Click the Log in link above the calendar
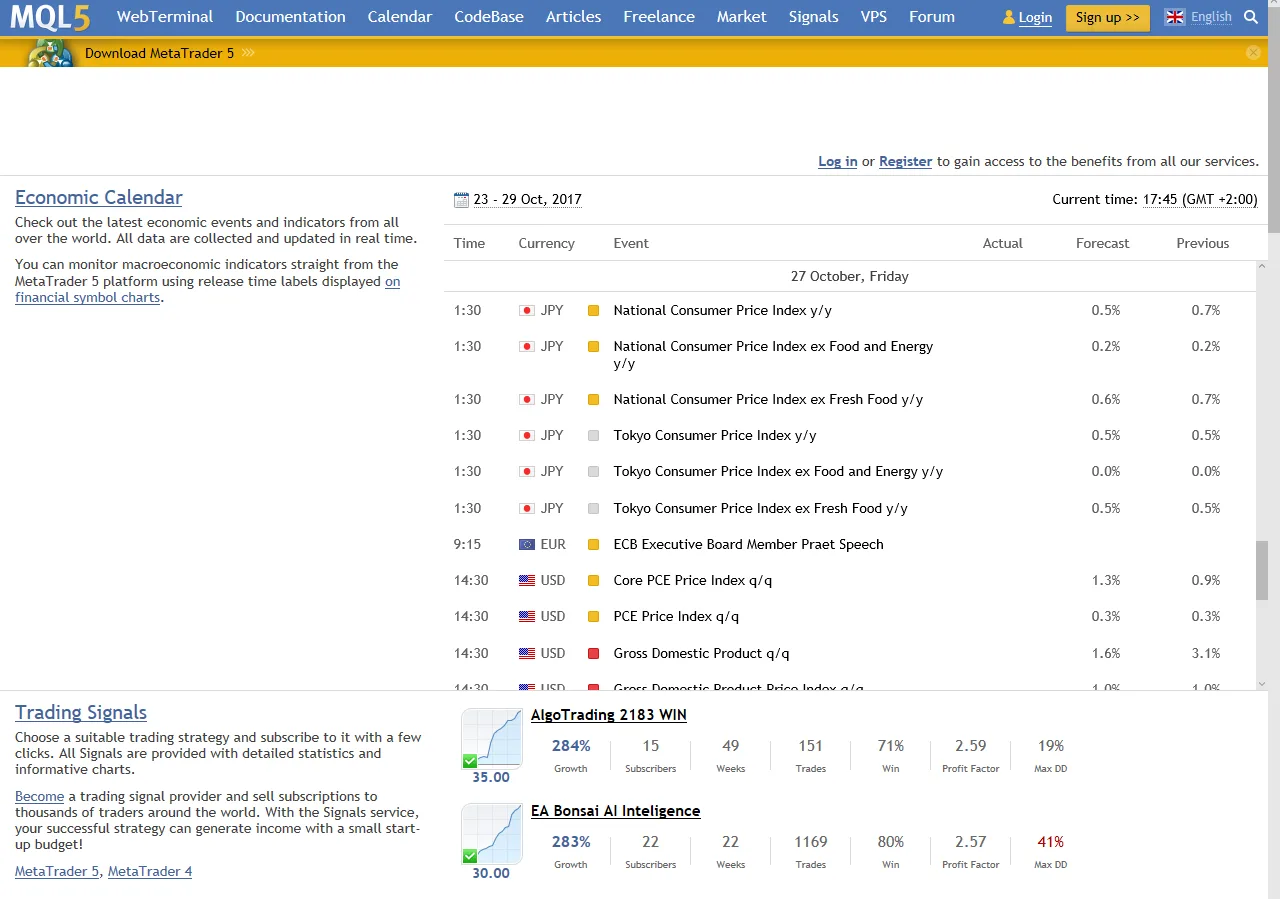The height and width of the screenshot is (899, 1280). 838,161
